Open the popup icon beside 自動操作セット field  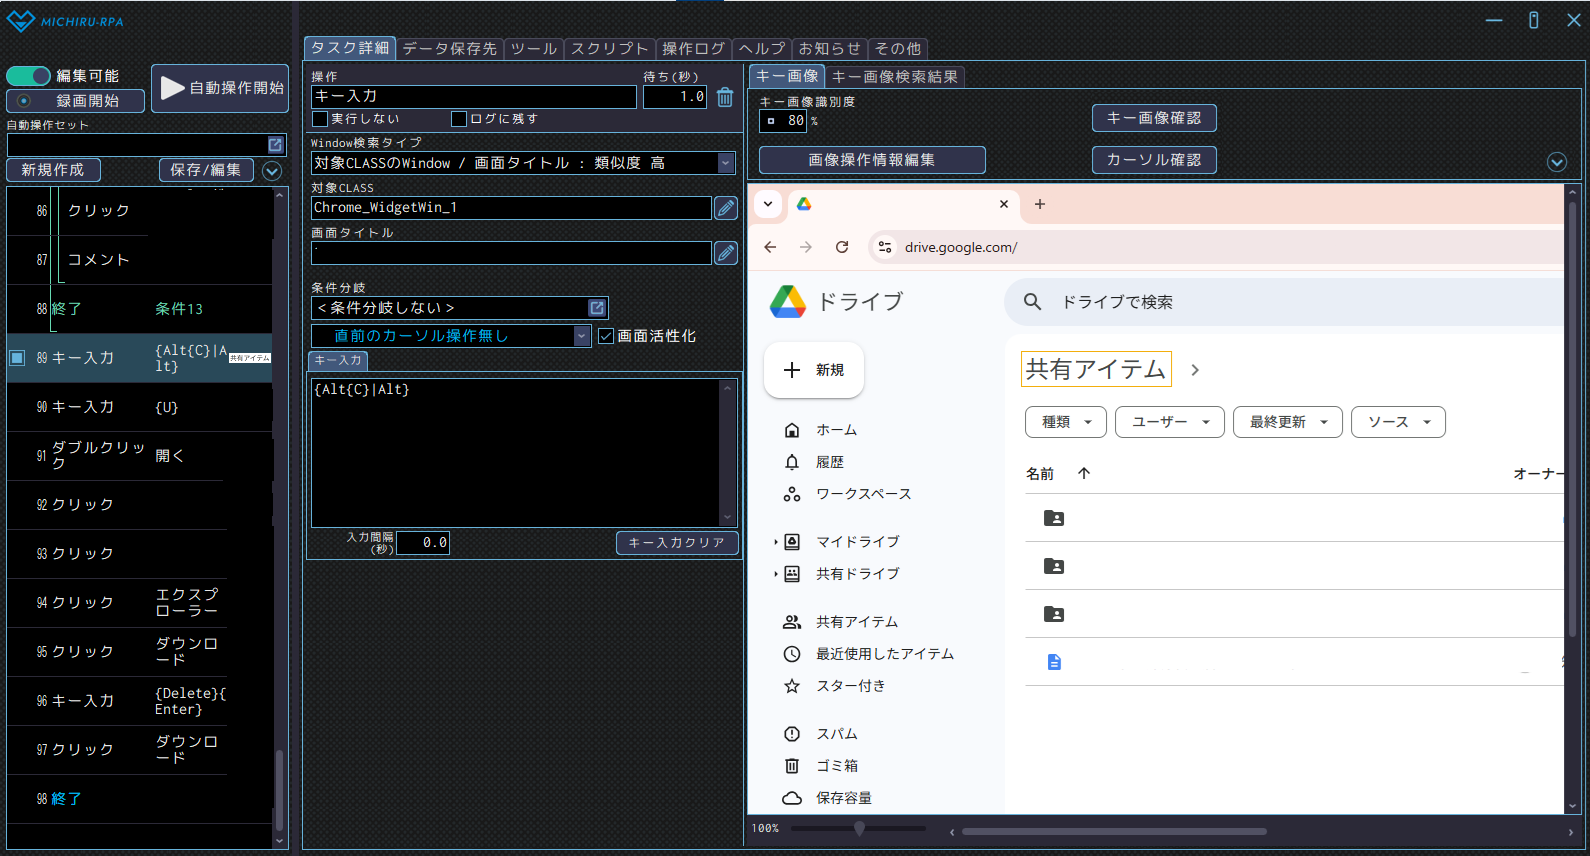pyautogui.click(x=275, y=145)
